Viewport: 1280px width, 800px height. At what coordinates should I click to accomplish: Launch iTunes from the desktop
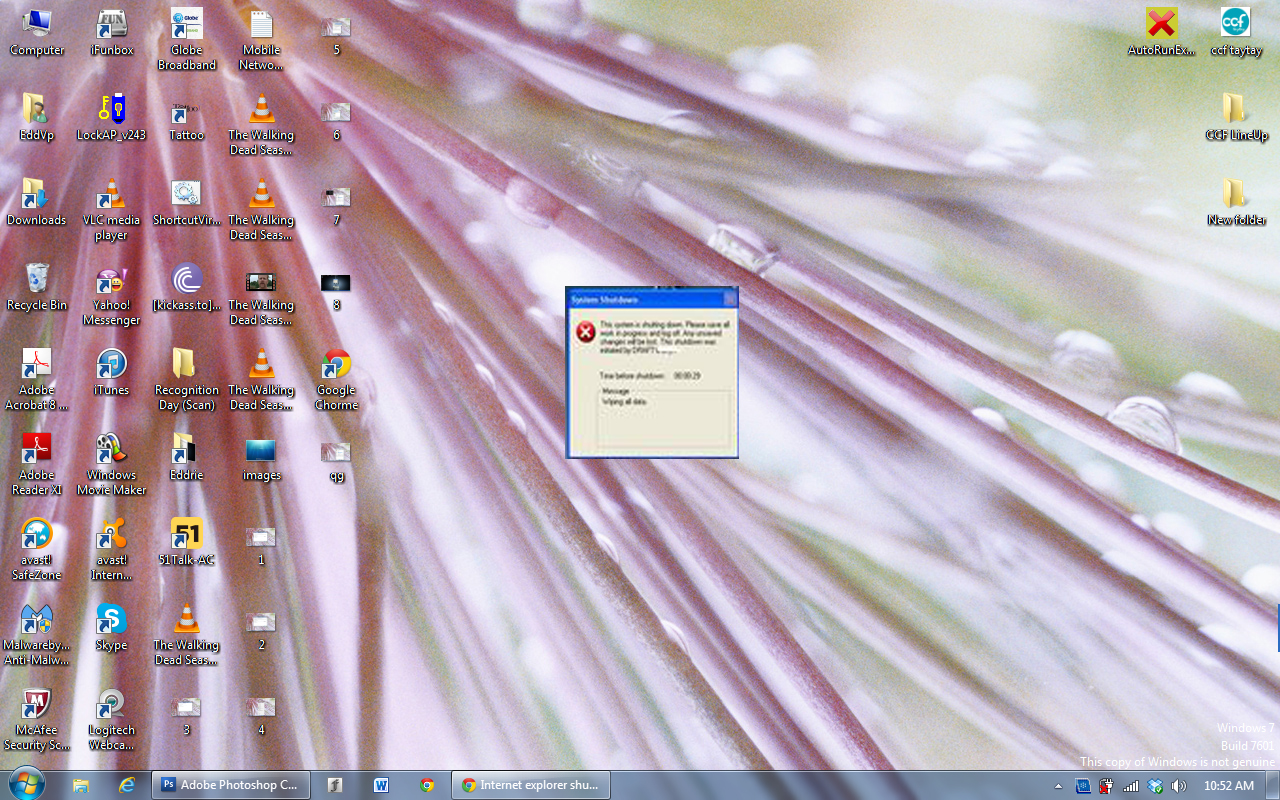[111, 372]
